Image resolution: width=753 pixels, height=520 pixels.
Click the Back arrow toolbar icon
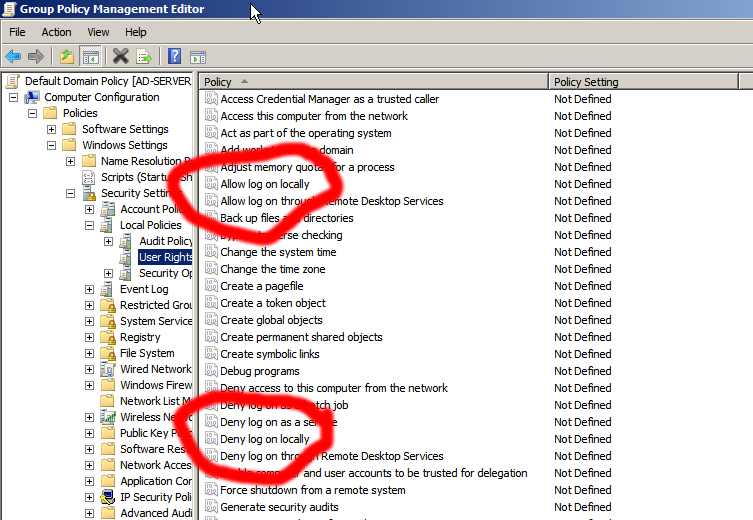(13, 57)
